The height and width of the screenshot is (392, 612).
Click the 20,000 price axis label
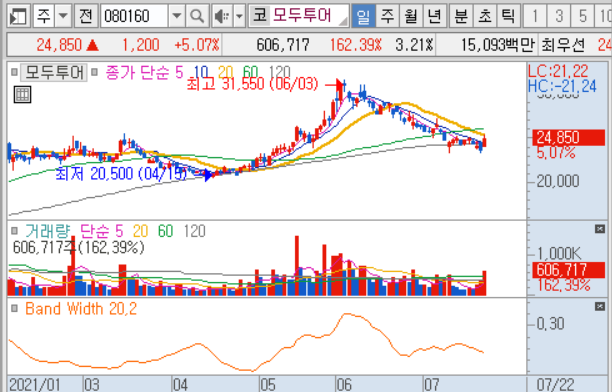click(x=558, y=181)
